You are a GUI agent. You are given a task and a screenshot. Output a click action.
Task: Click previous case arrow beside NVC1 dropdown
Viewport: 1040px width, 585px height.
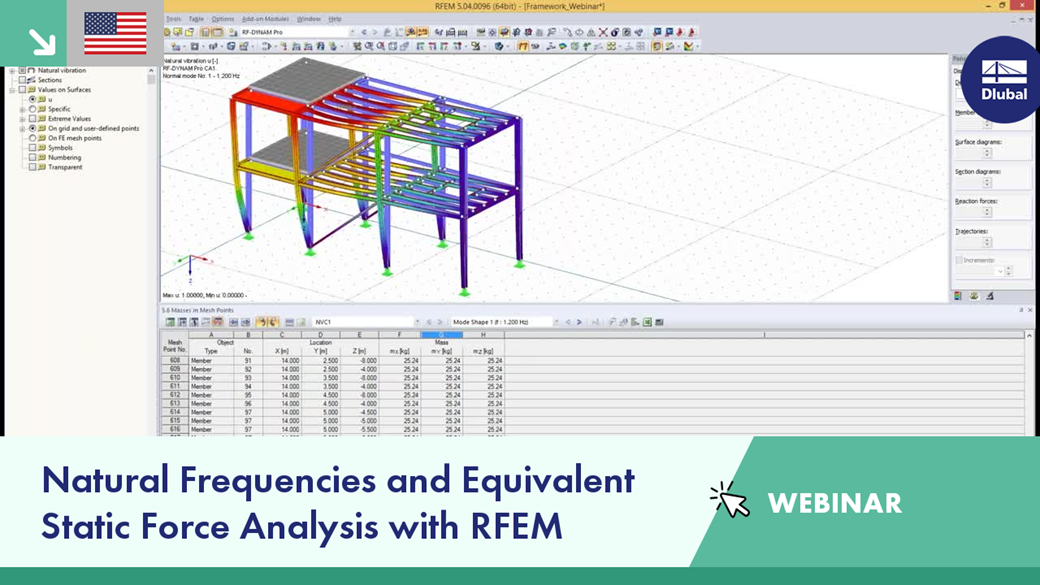(429, 322)
